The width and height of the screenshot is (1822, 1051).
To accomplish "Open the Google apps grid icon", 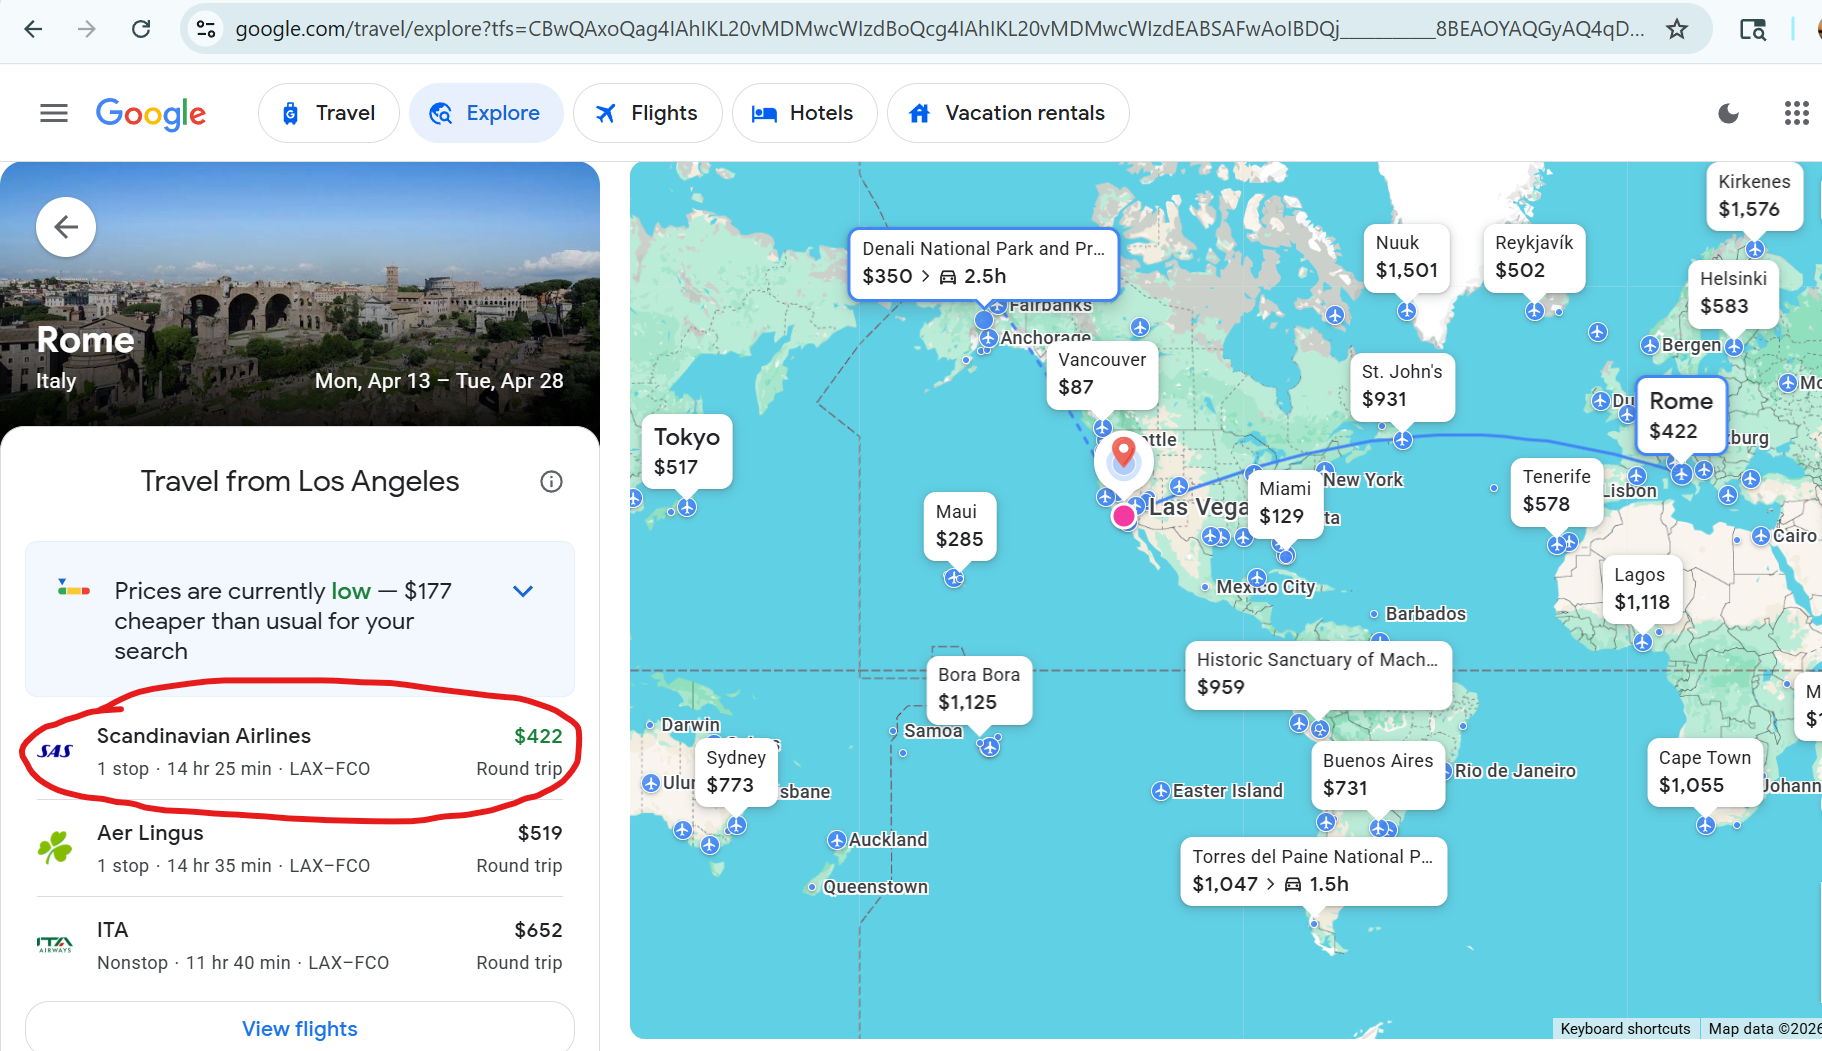I will click(x=1796, y=113).
